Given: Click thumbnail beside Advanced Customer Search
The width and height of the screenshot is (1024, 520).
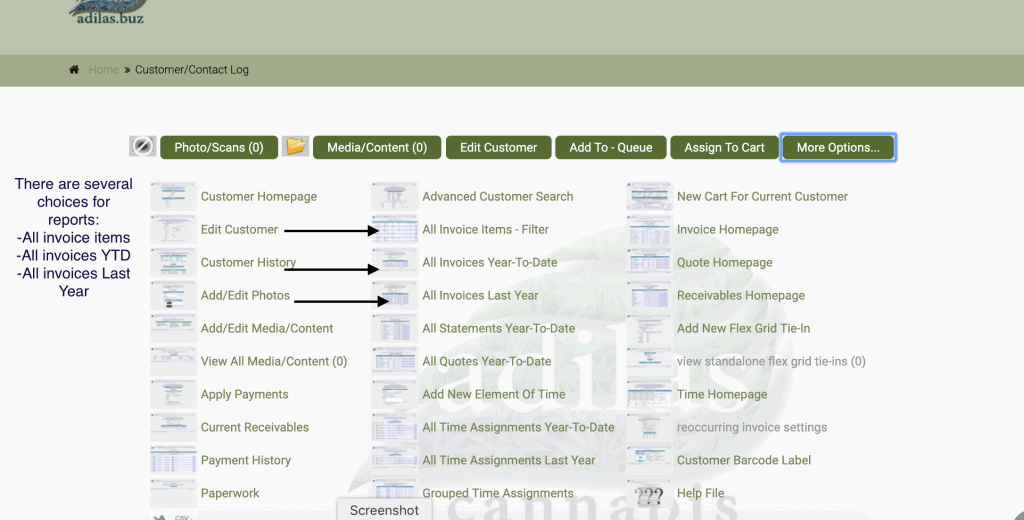Looking at the screenshot, I should pos(394,196).
